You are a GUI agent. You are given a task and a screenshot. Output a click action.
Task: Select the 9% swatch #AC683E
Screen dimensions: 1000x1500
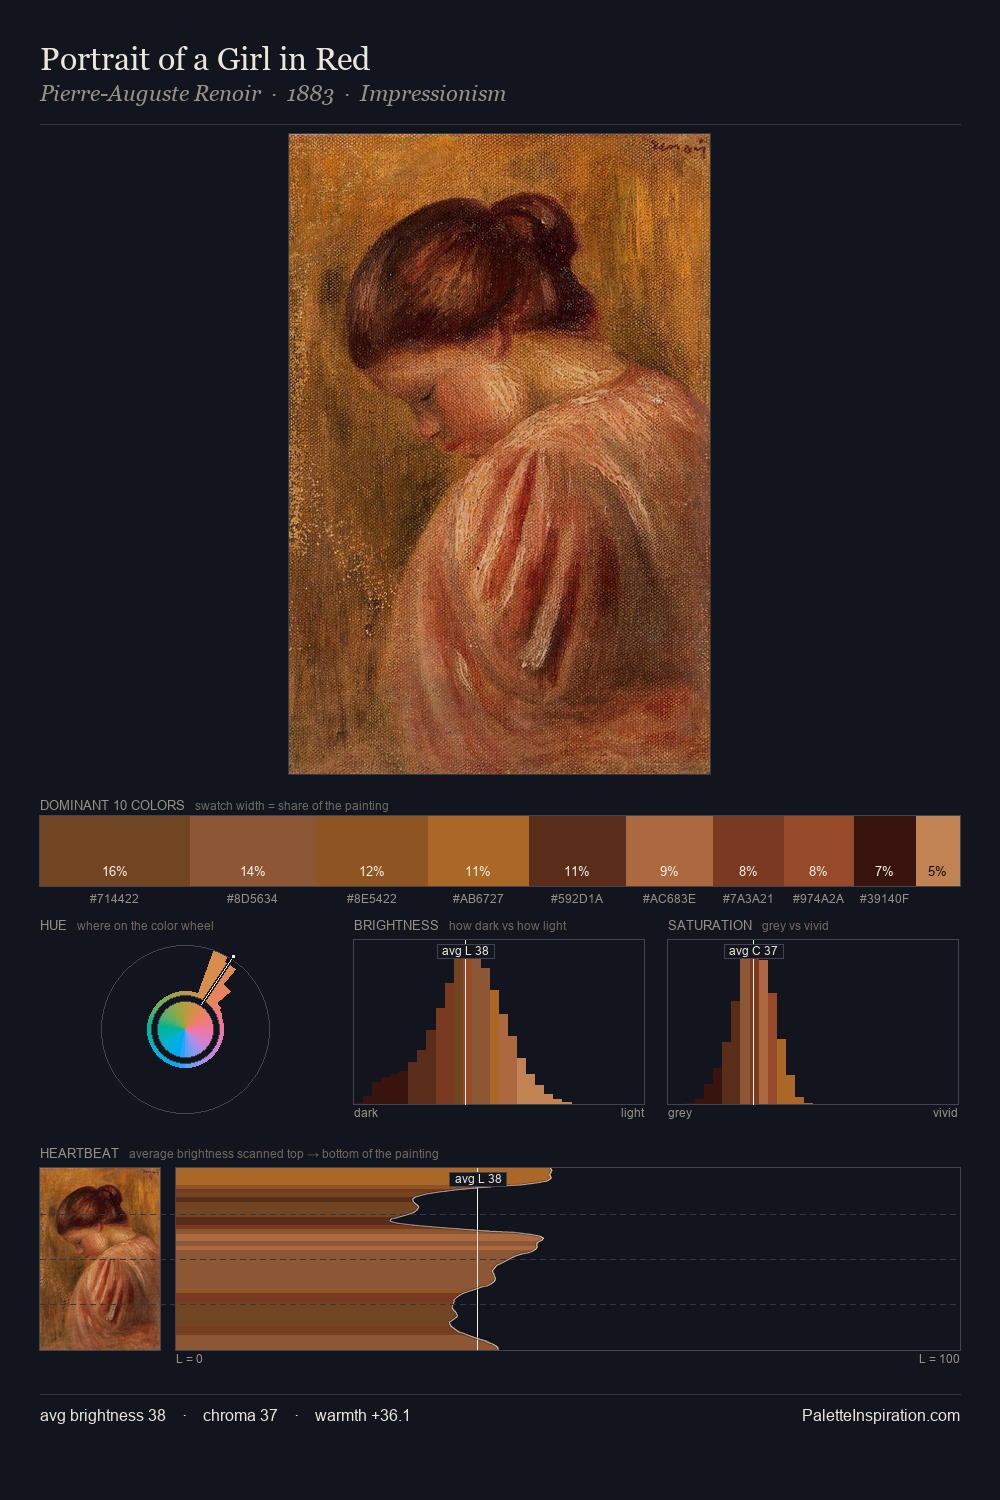[669, 851]
